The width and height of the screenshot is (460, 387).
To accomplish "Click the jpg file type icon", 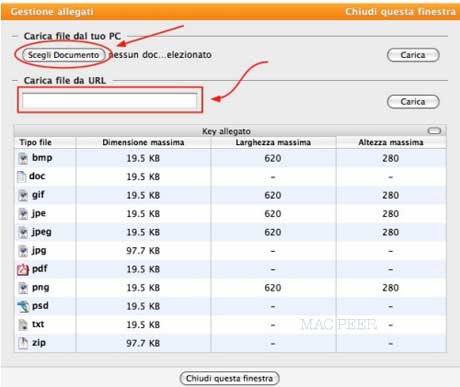I will pos(23,251).
